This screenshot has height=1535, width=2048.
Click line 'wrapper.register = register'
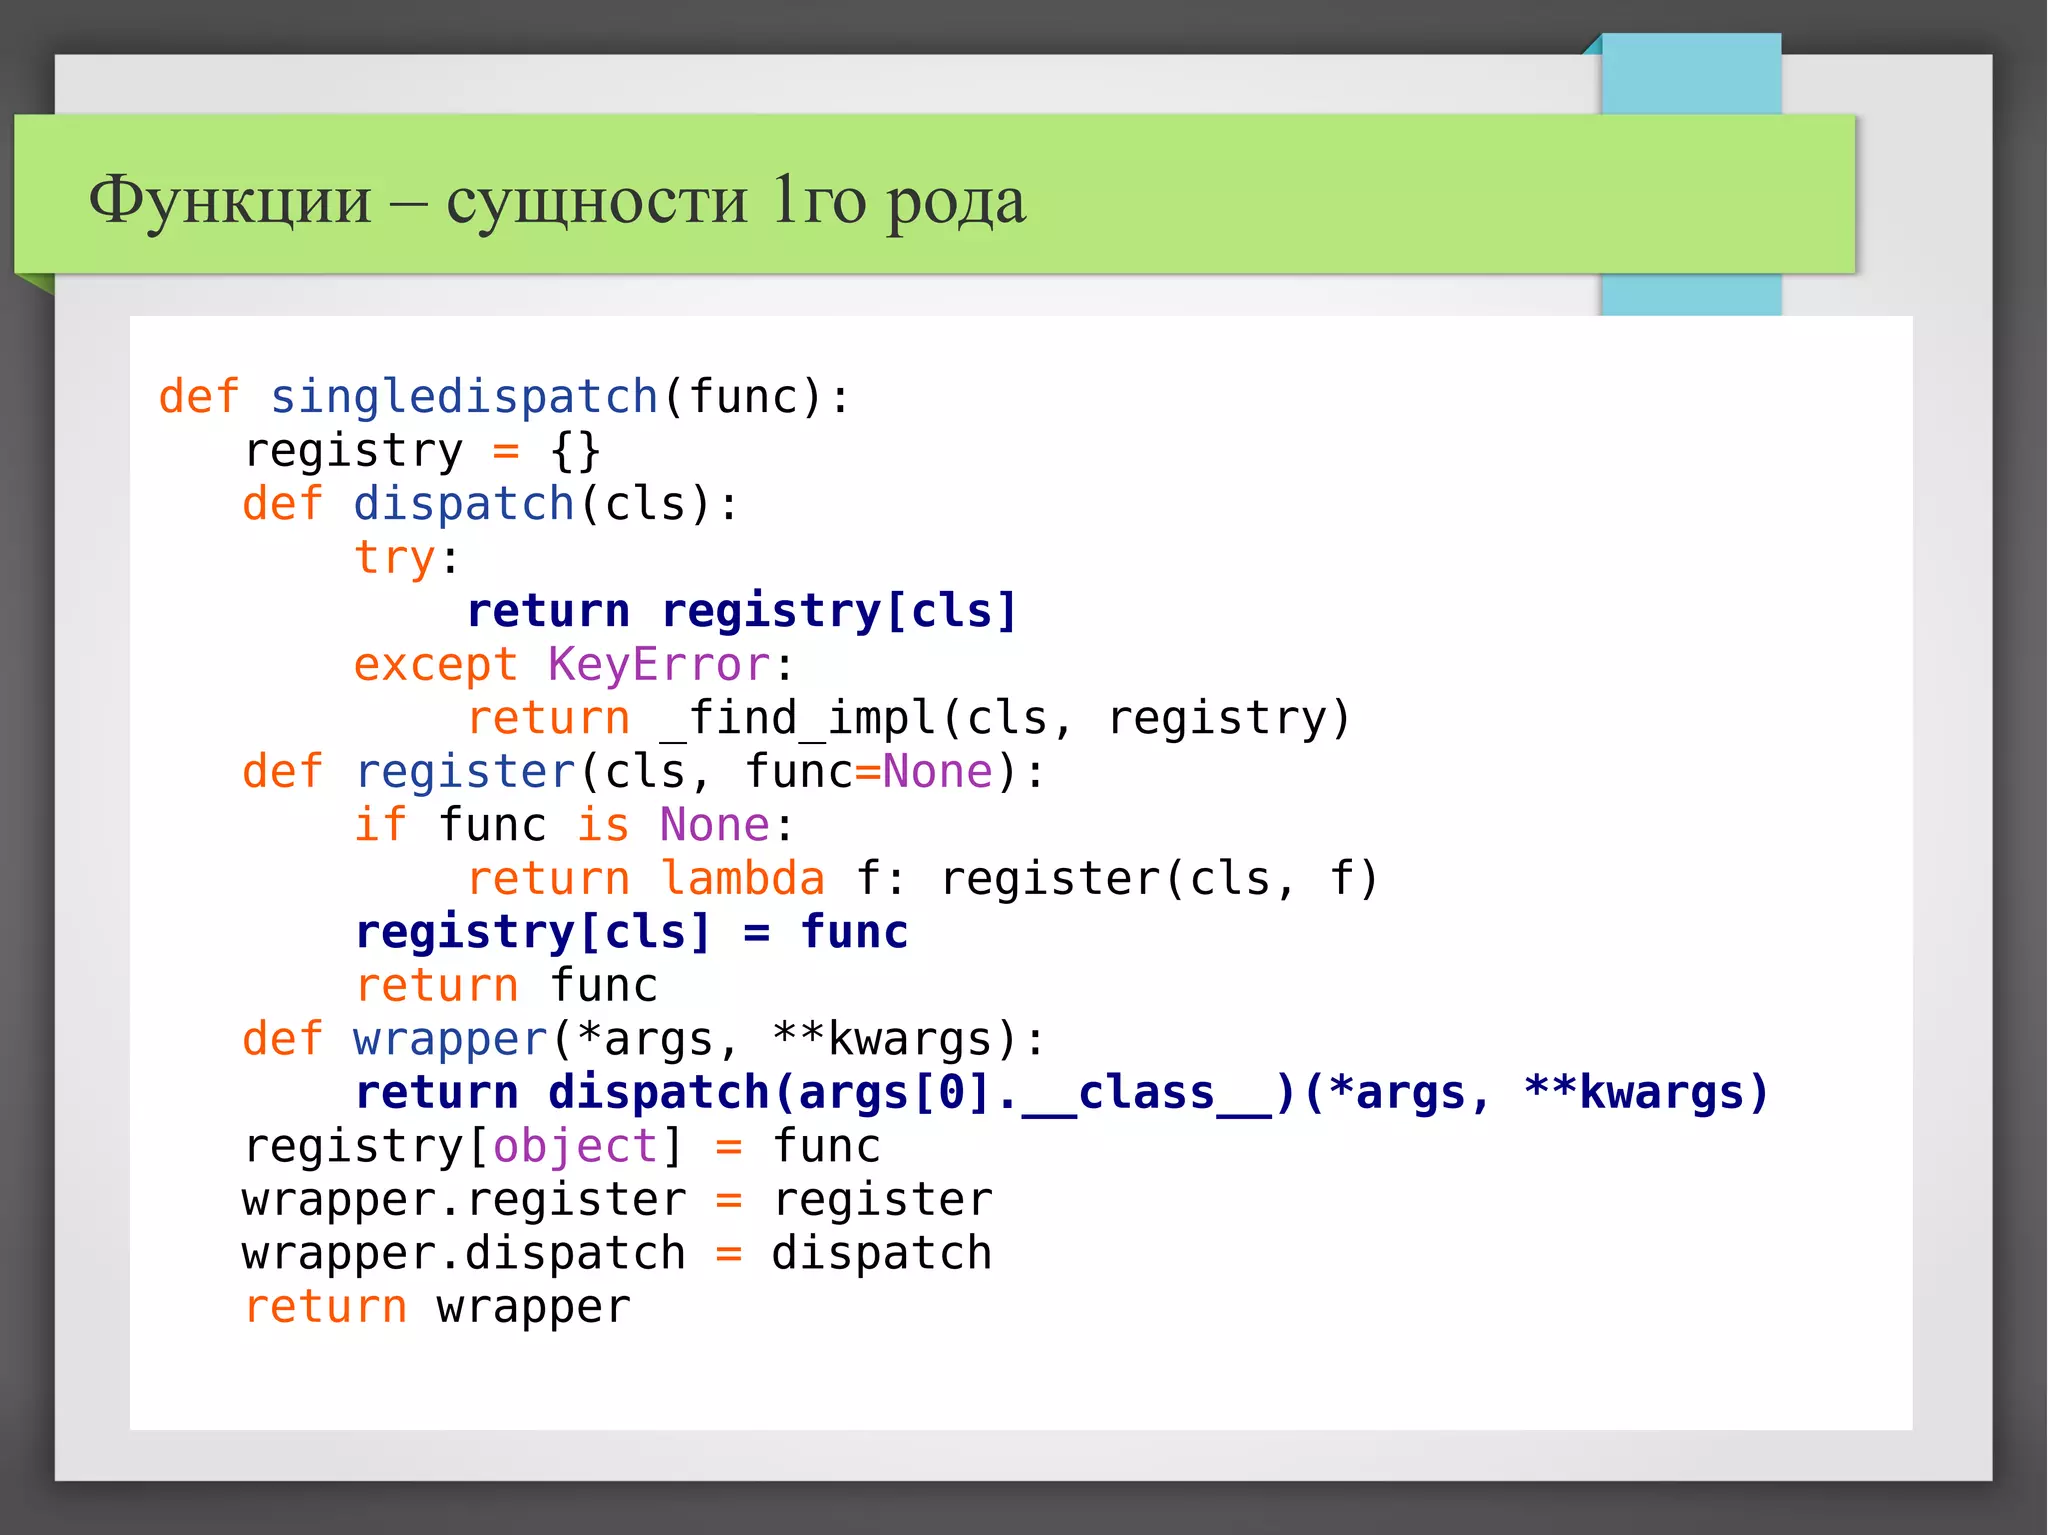tap(617, 1200)
